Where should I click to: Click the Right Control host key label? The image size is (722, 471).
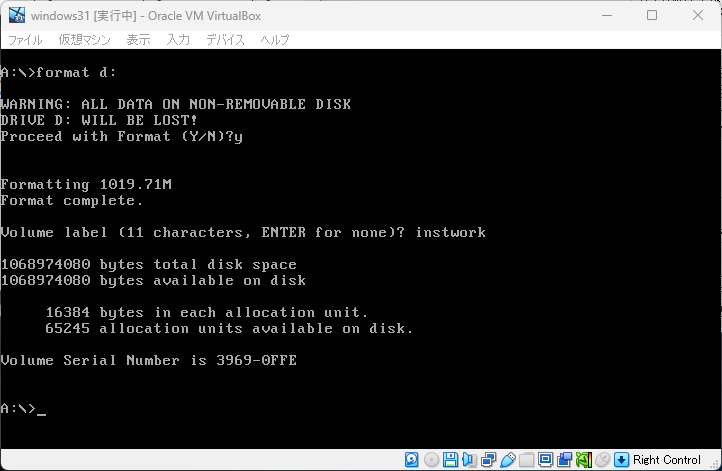[667, 459]
